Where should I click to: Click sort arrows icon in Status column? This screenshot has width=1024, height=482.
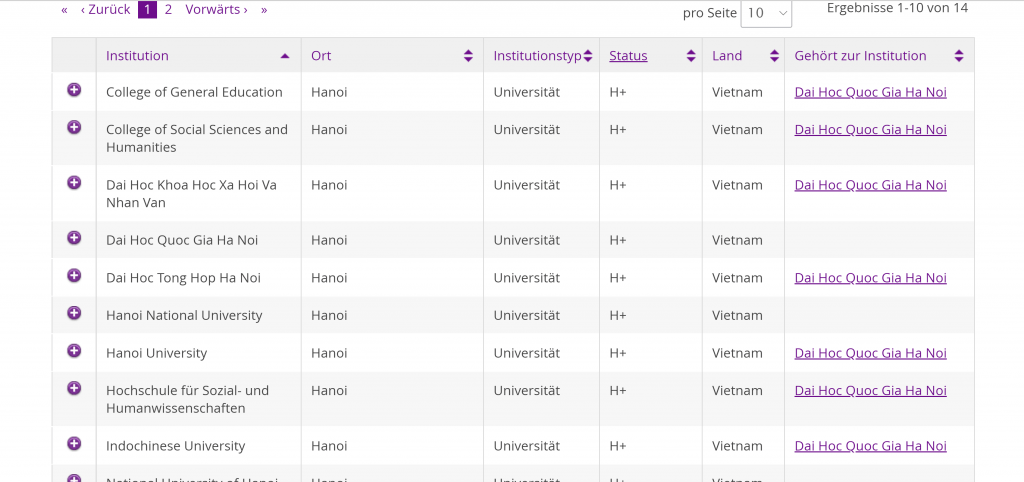[x=691, y=56]
